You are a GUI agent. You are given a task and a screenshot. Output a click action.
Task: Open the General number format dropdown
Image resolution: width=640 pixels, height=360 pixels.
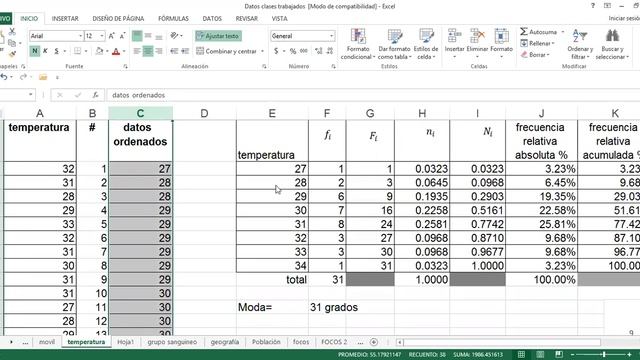tap(331, 36)
